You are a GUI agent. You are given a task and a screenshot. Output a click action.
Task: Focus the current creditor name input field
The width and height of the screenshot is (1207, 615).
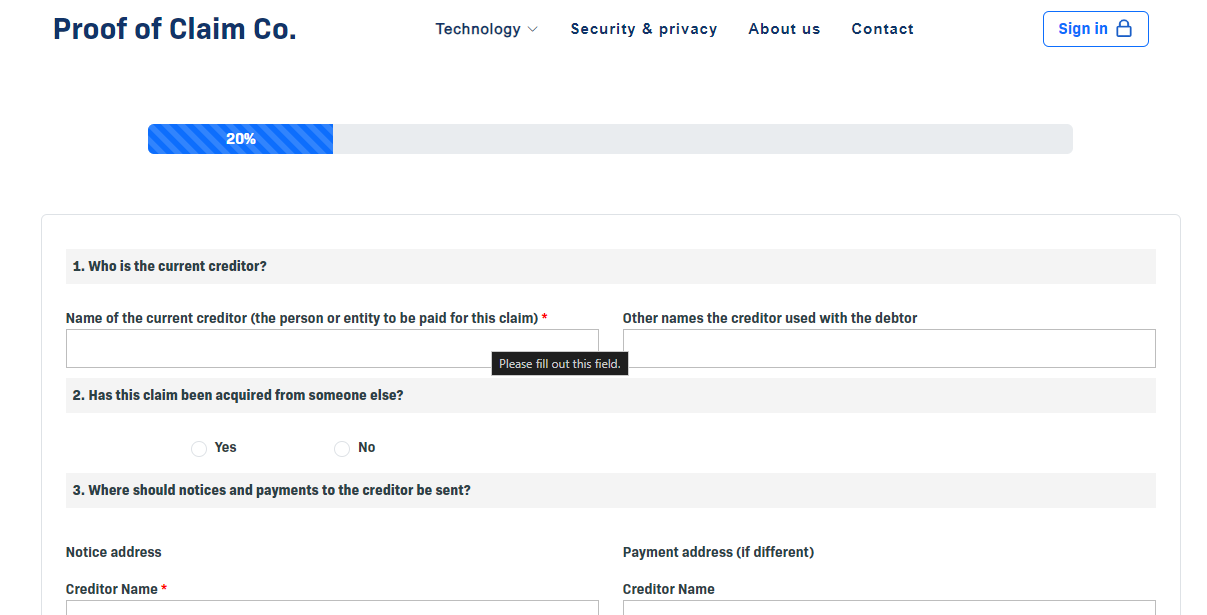click(280, 349)
